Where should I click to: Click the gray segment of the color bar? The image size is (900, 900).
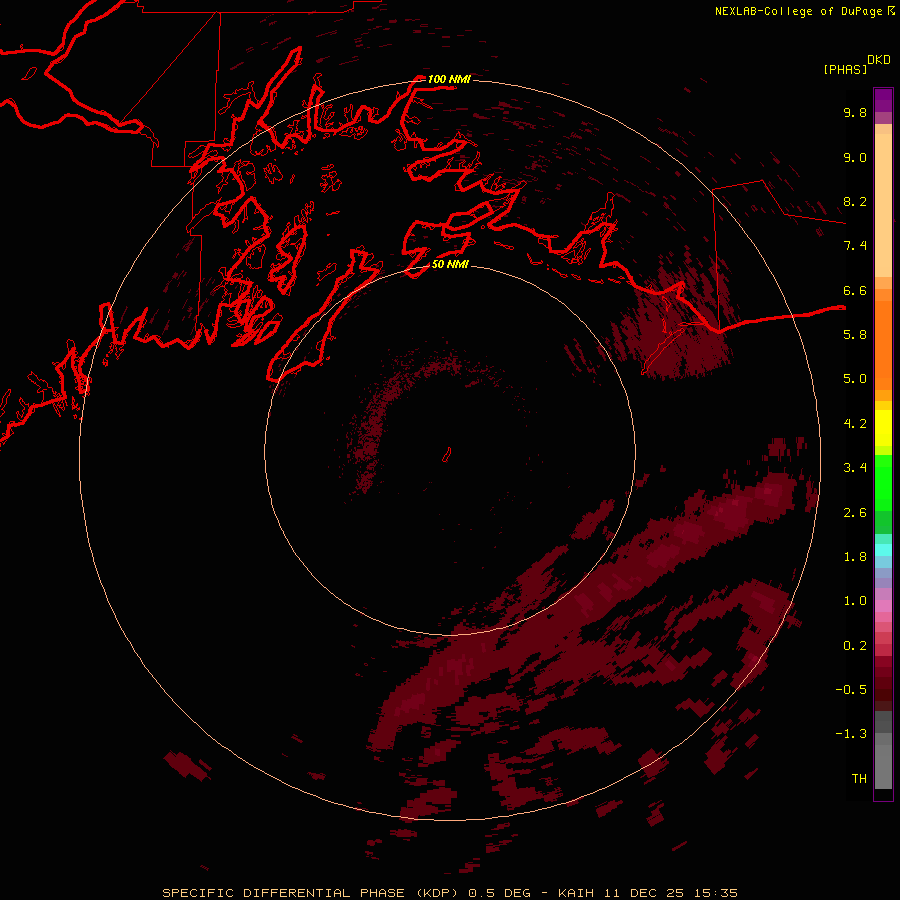pos(883,749)
